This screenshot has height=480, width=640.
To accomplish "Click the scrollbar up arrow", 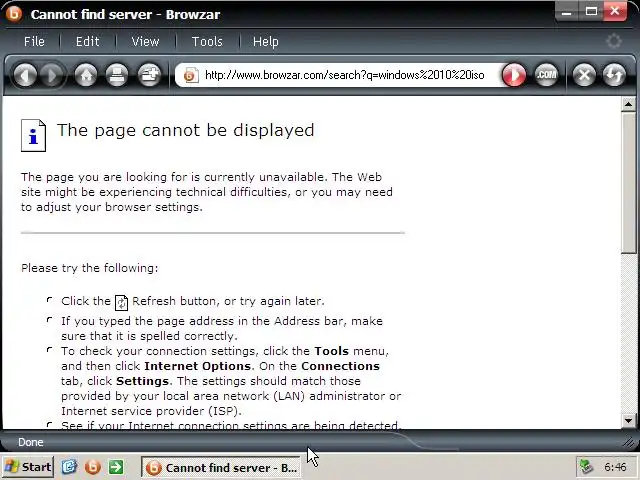I will (628, 104).
